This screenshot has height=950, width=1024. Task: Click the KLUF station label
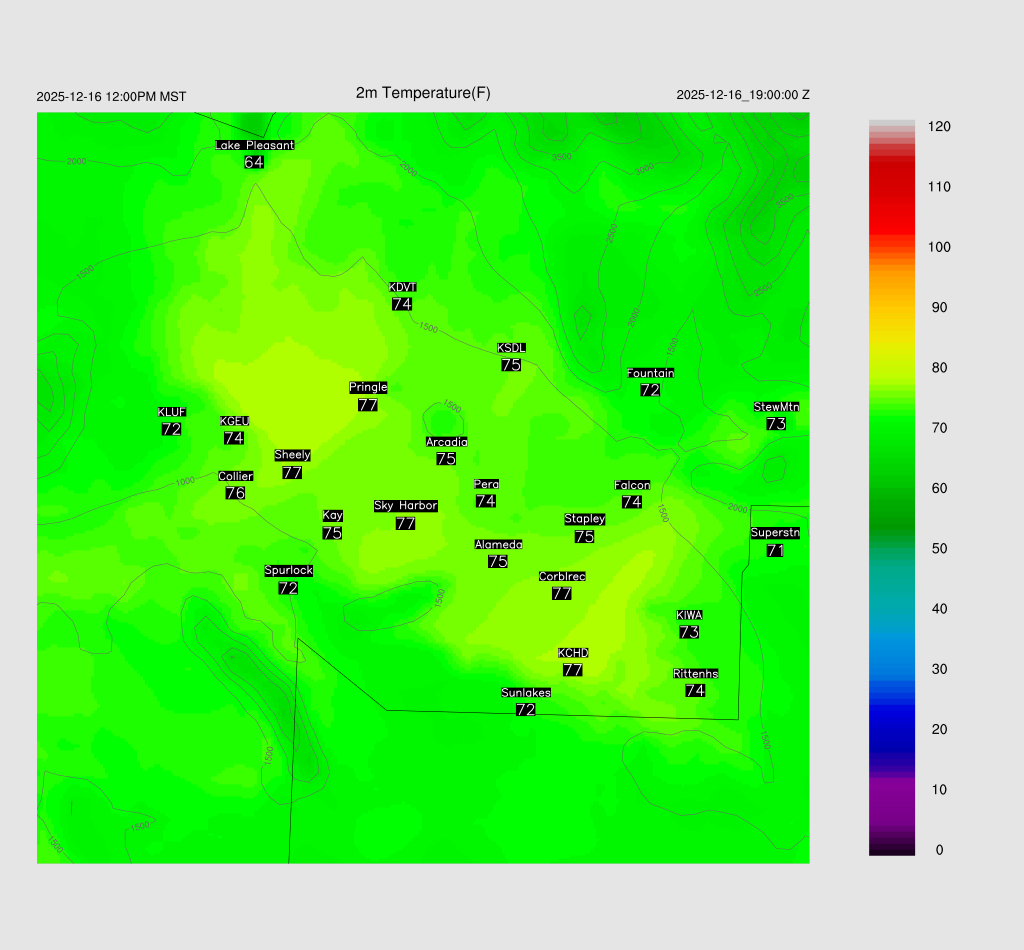[171, 412]
